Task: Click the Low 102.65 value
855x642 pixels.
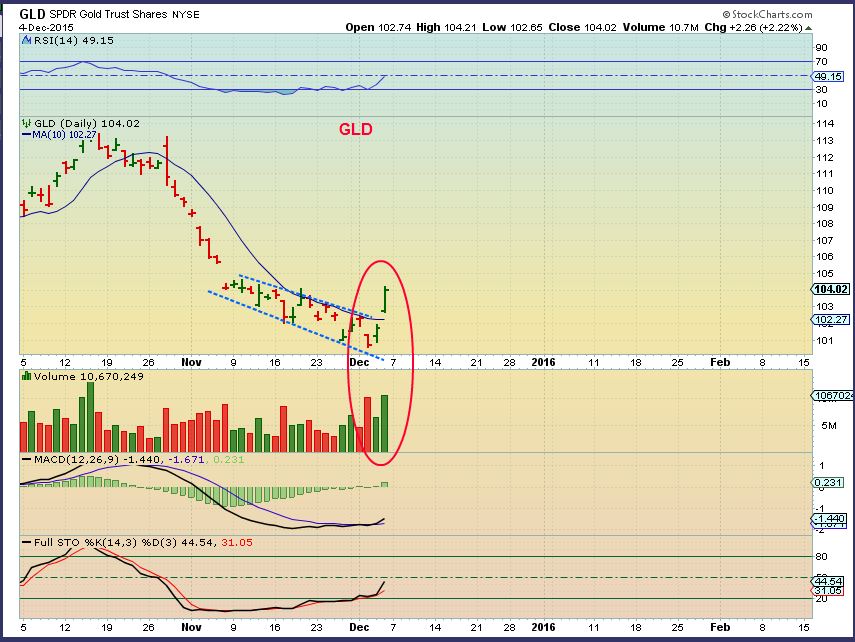Action: coord(512,27)
